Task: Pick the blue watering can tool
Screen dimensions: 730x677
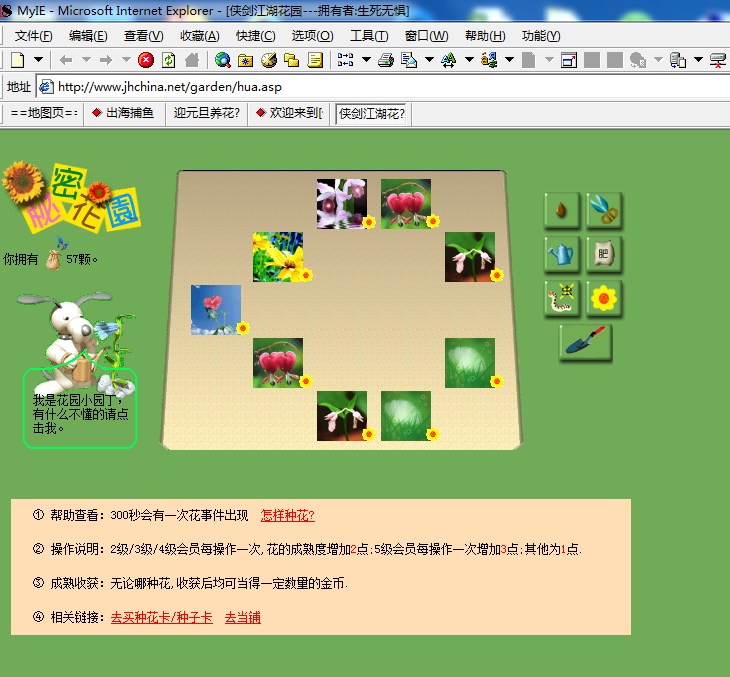Action: pos(562,254)
